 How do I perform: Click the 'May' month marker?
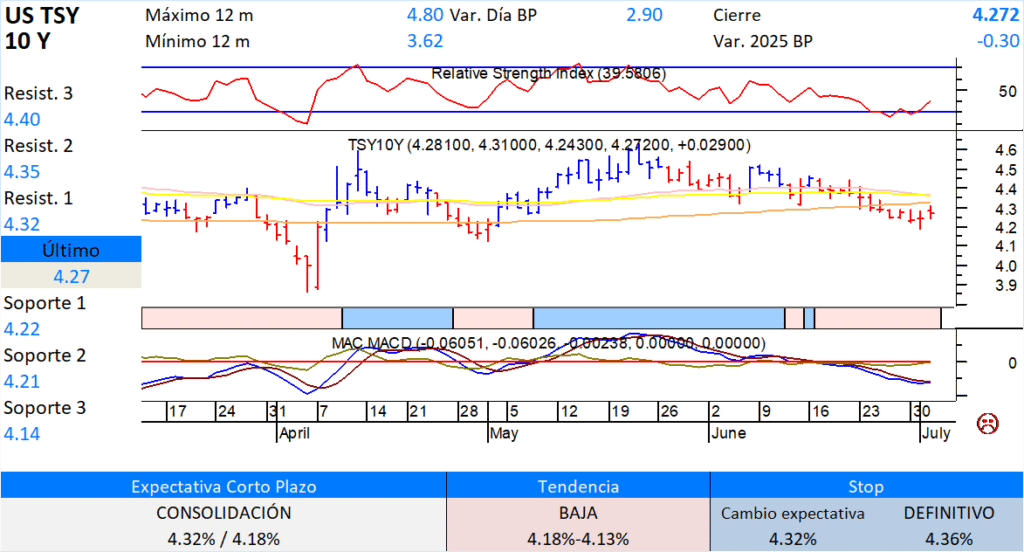coord(504,433)
